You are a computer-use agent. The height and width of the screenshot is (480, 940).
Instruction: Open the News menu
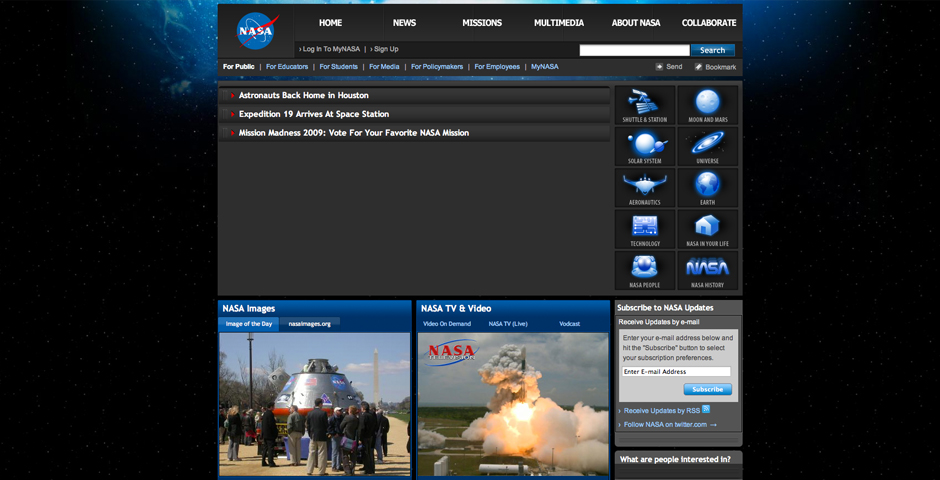[405, 23]
